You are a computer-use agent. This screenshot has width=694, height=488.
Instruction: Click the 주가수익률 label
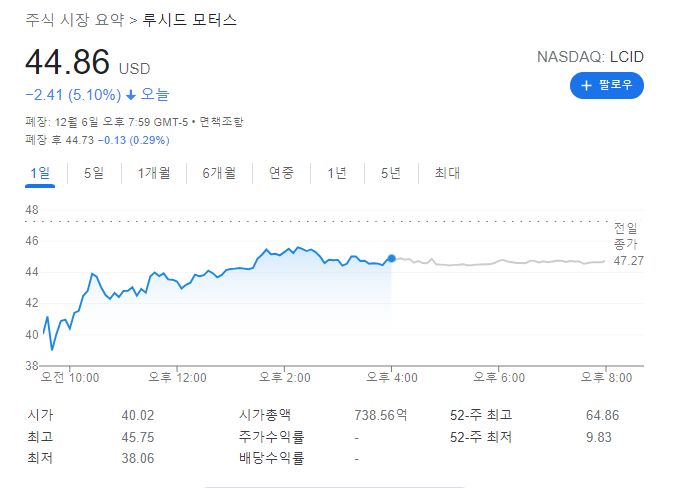click(271, 437)
